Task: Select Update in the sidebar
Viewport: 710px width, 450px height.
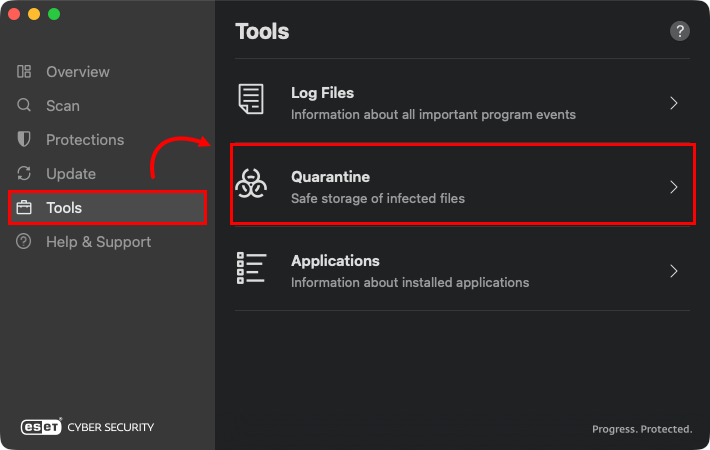Action: point(71,174)
